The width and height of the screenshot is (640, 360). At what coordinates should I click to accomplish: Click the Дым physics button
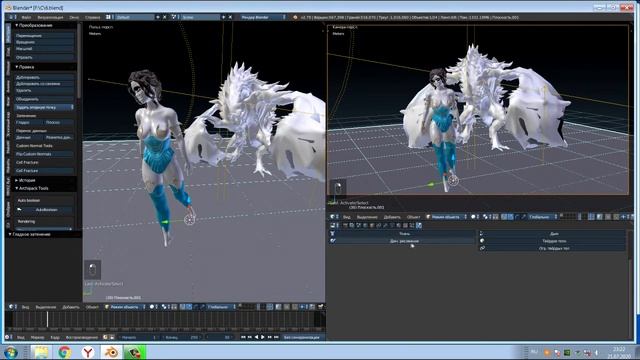pos(552,234)
